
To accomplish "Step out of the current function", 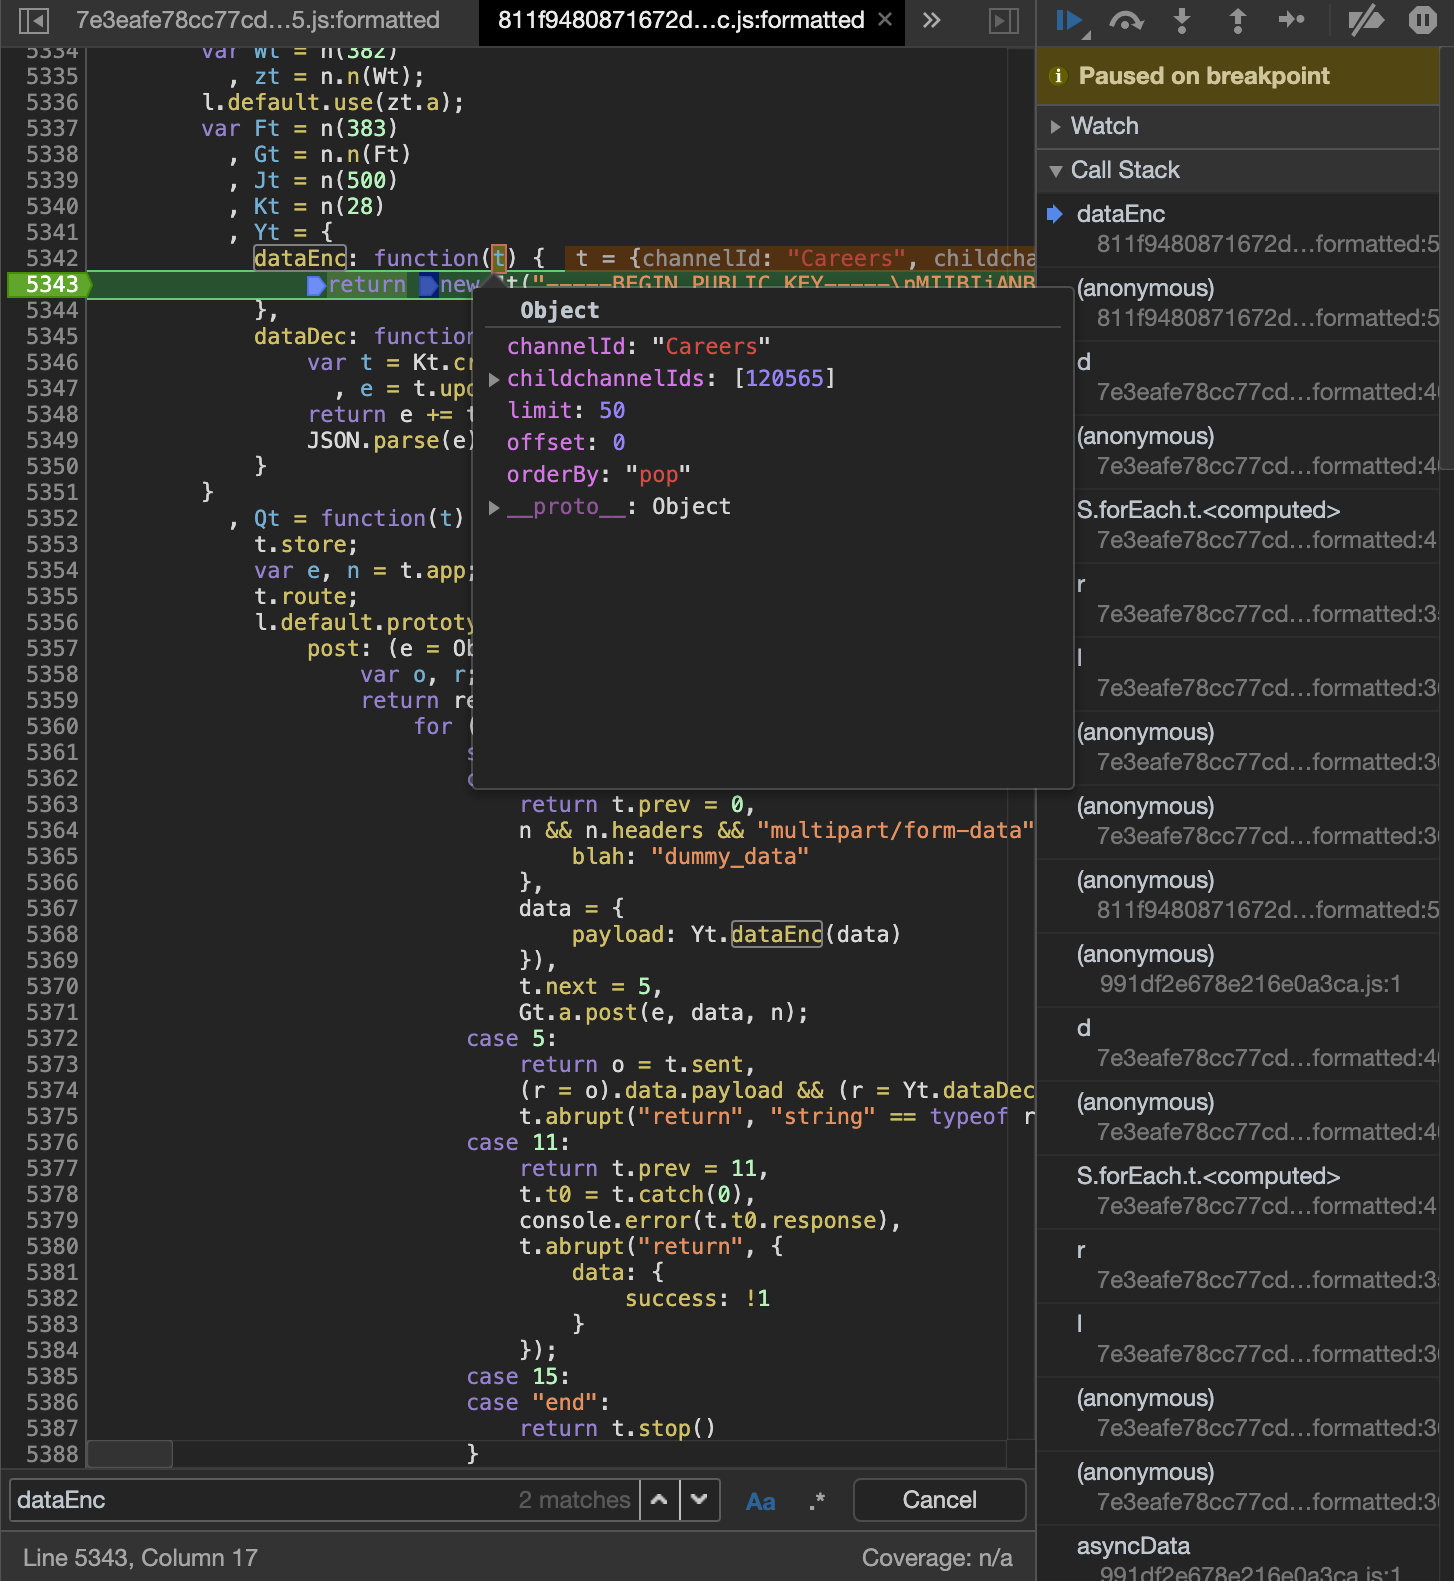I will [x=1237, y=21].
